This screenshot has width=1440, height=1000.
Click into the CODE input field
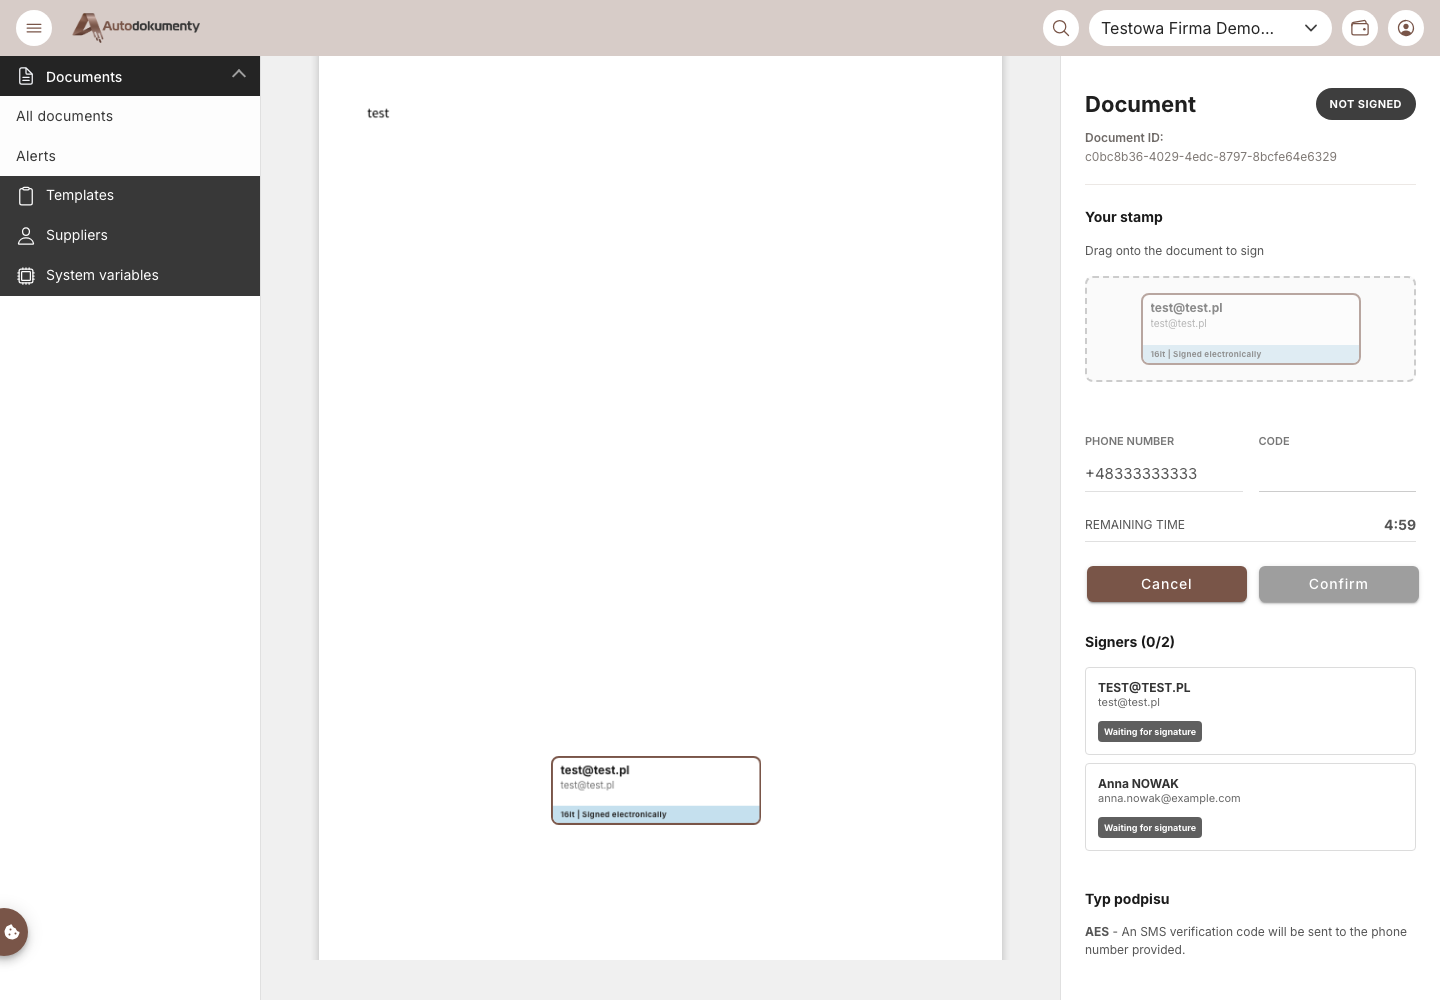1337,474
